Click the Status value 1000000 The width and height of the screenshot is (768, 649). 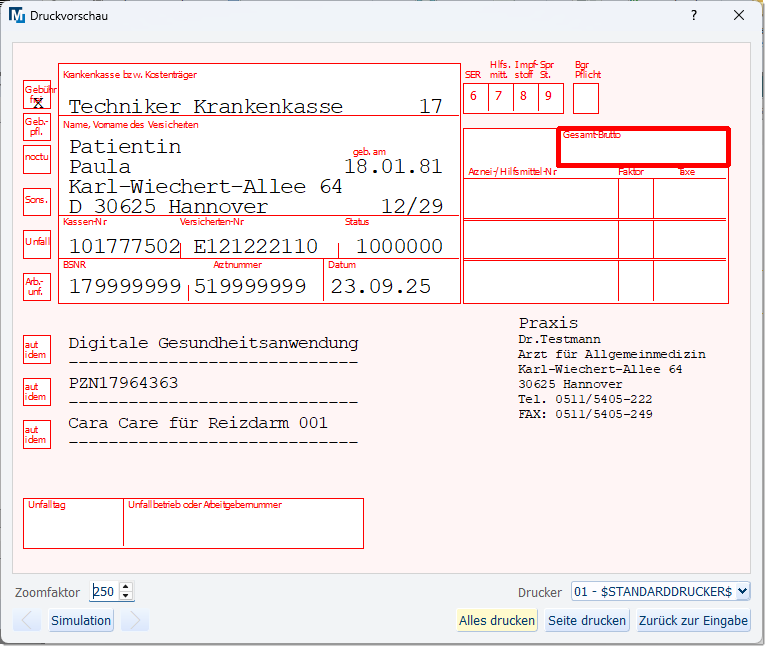point(399,246)
